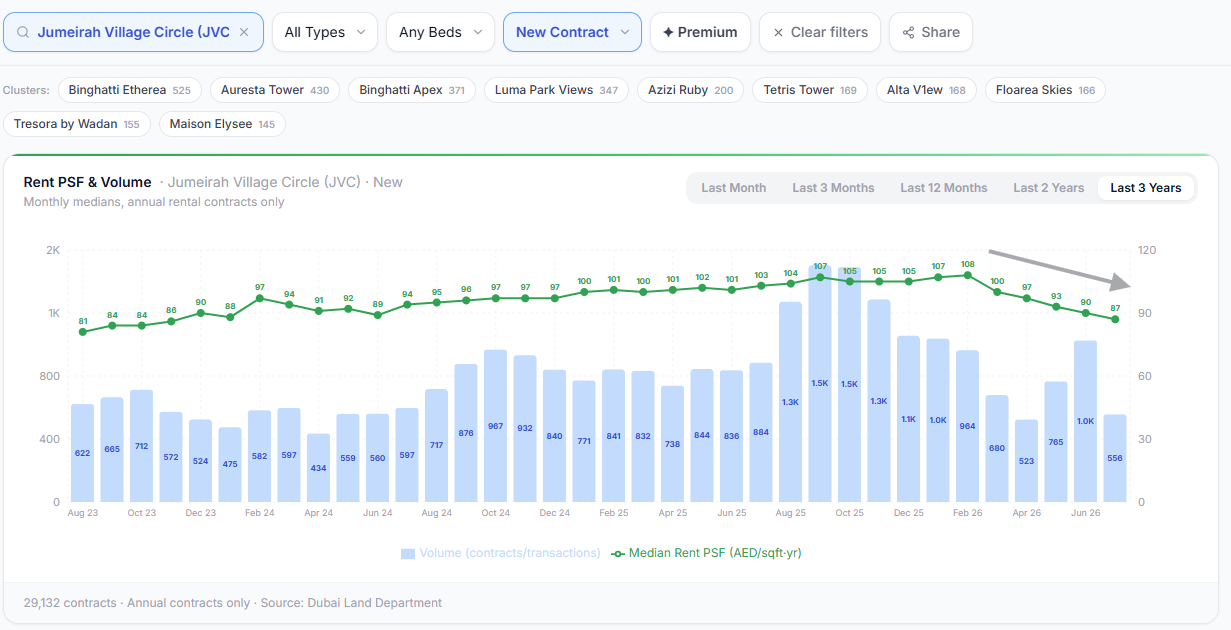Choose the Last 2 Years range
The width and height of the screenshot is (1231, 630).
coord(1048,188)
